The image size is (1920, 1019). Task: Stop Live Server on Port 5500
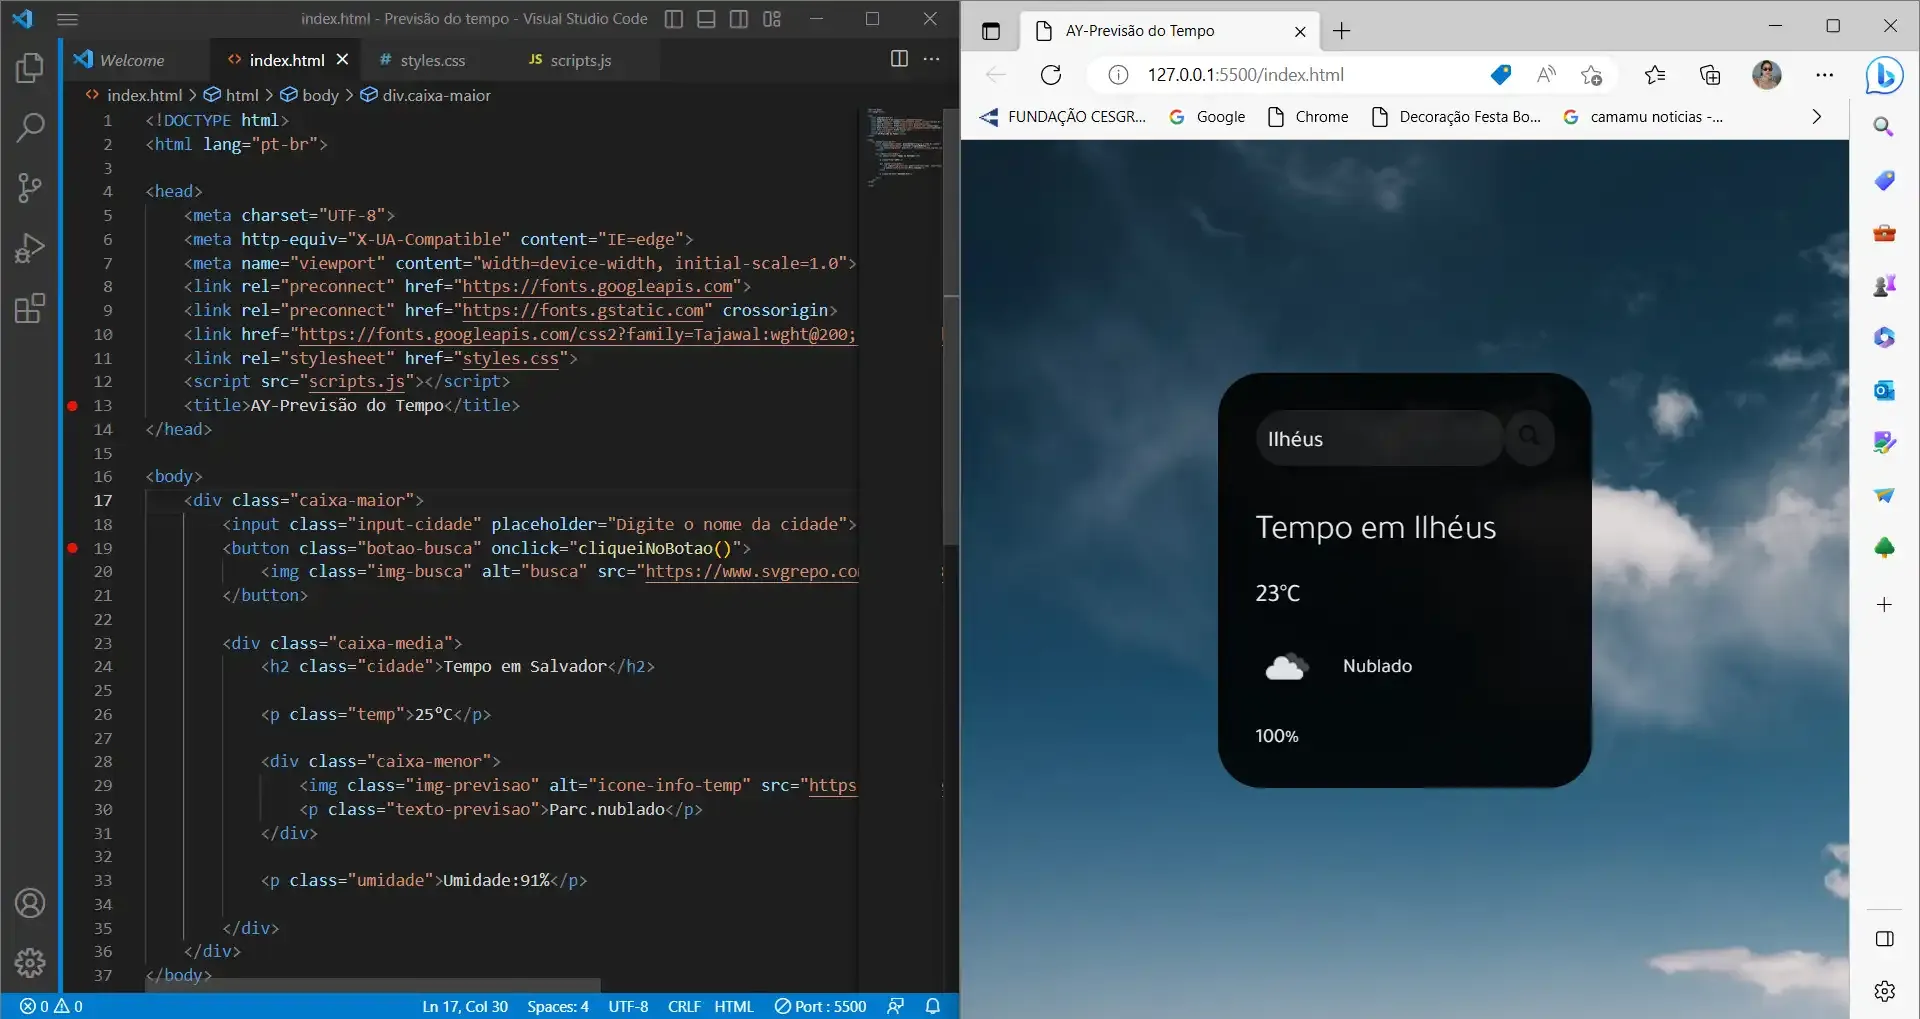pyautogui.click(x=820, y=1006)
